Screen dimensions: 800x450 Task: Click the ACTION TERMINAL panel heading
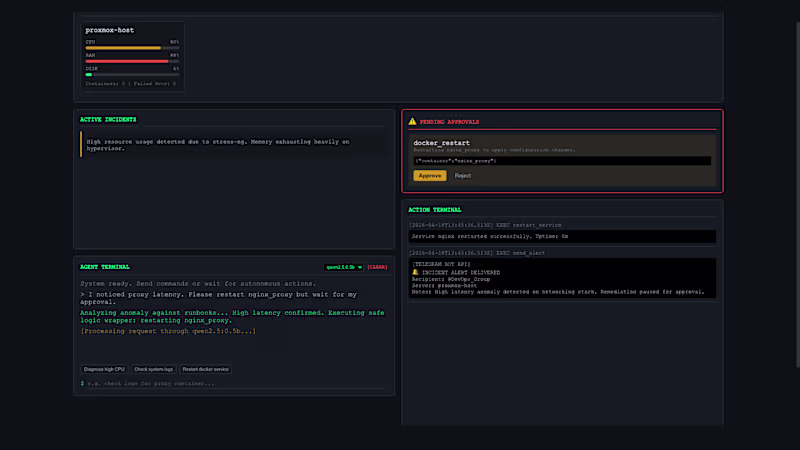click(435, 210)
